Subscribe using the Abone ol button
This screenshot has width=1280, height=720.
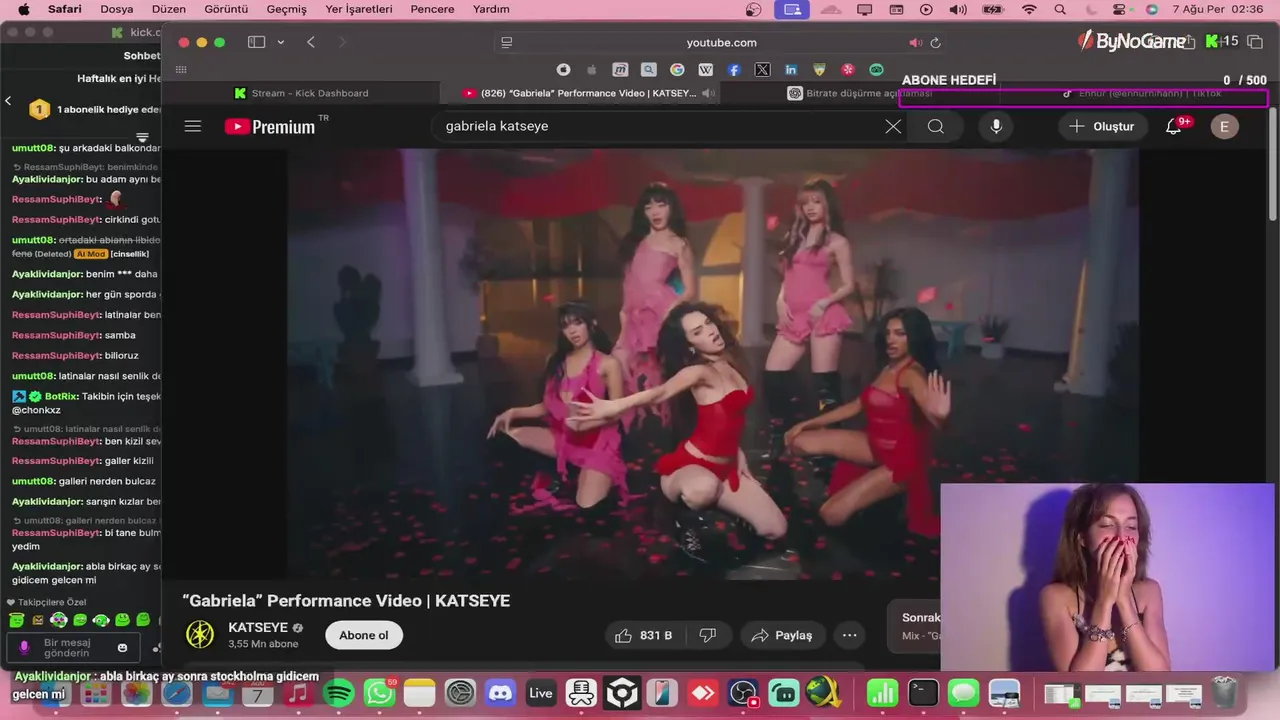pyautogui.click(x=364, y=635)
